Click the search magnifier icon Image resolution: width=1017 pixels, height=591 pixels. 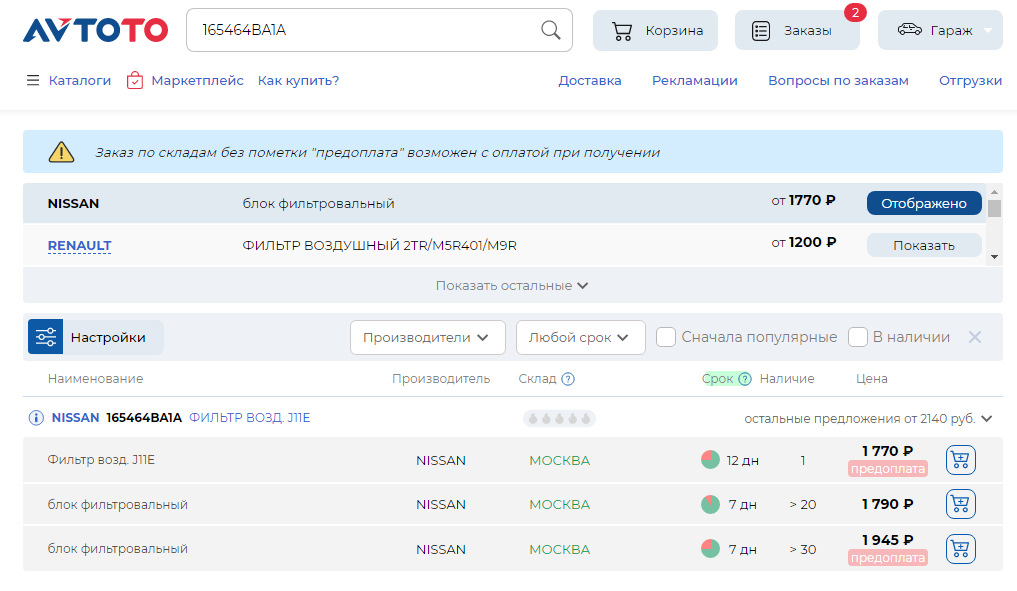click(x=551, y=30)
